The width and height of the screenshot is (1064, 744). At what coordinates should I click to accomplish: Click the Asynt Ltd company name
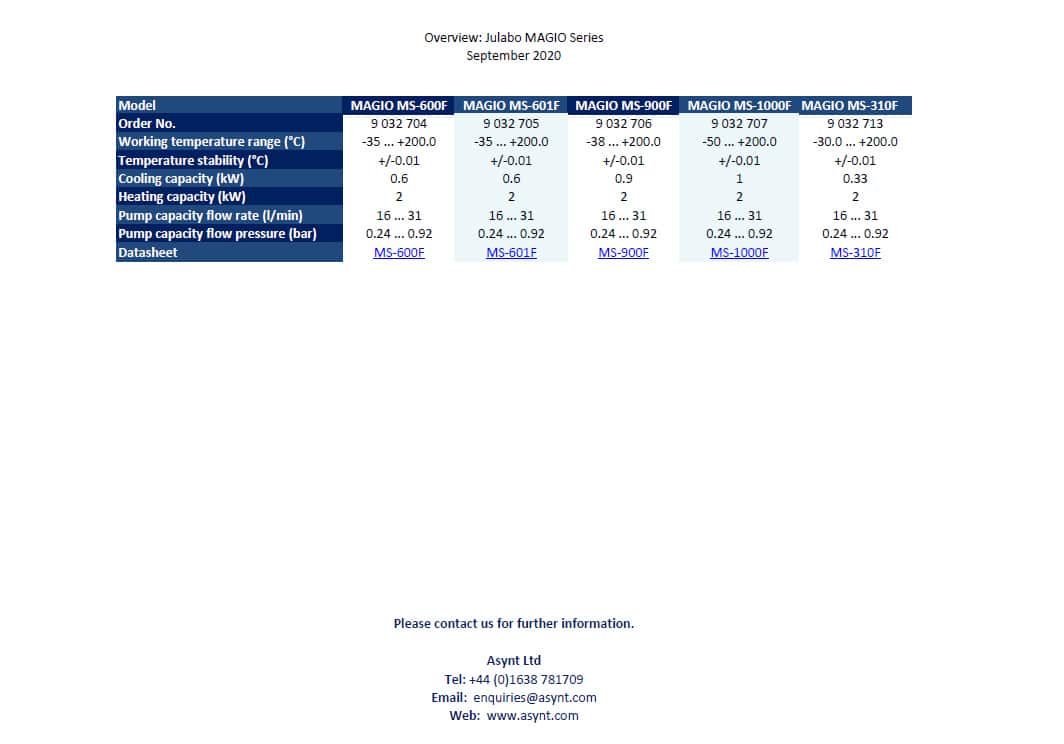pos(514,660)
